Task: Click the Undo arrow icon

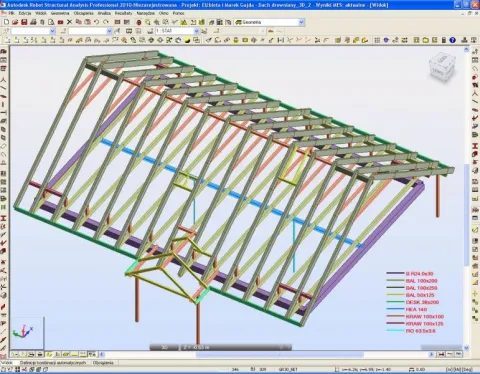Action: click(97, 22)
